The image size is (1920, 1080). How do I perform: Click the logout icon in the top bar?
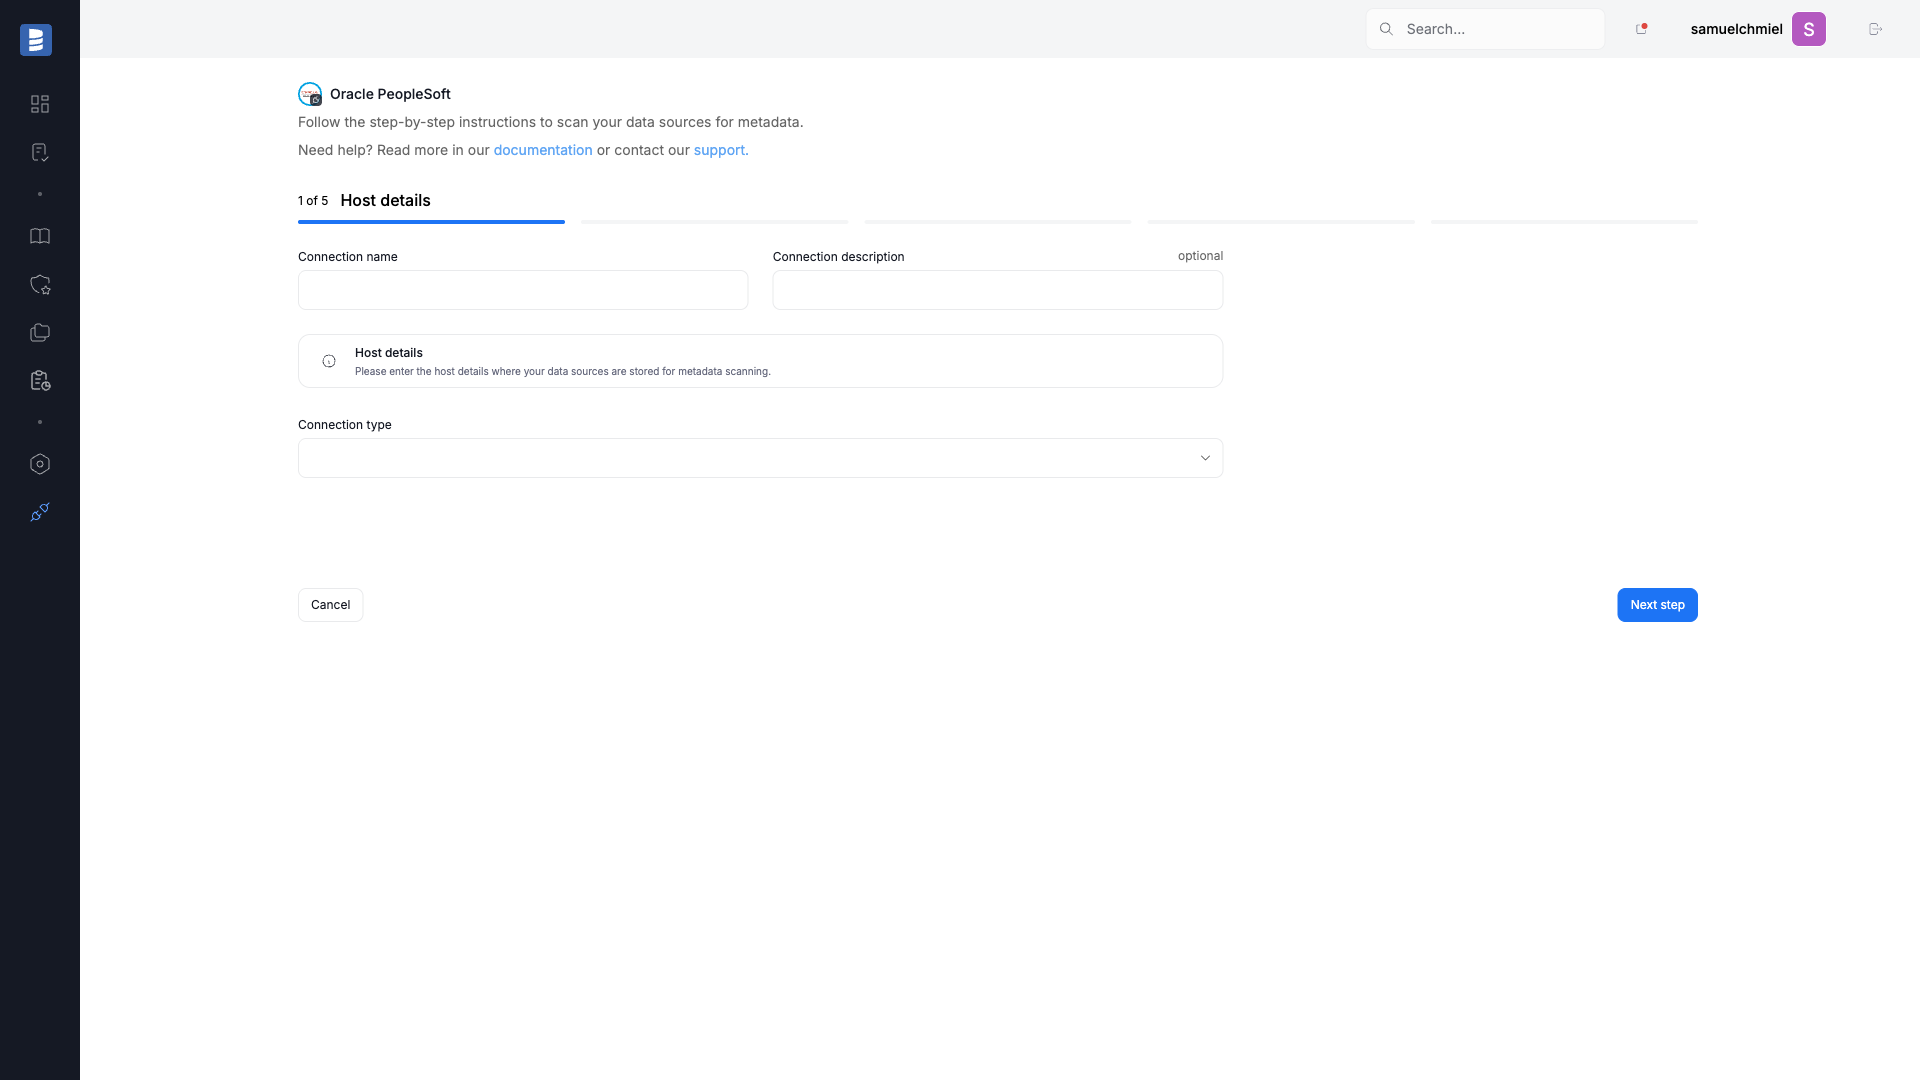[x=1876, y=29]
